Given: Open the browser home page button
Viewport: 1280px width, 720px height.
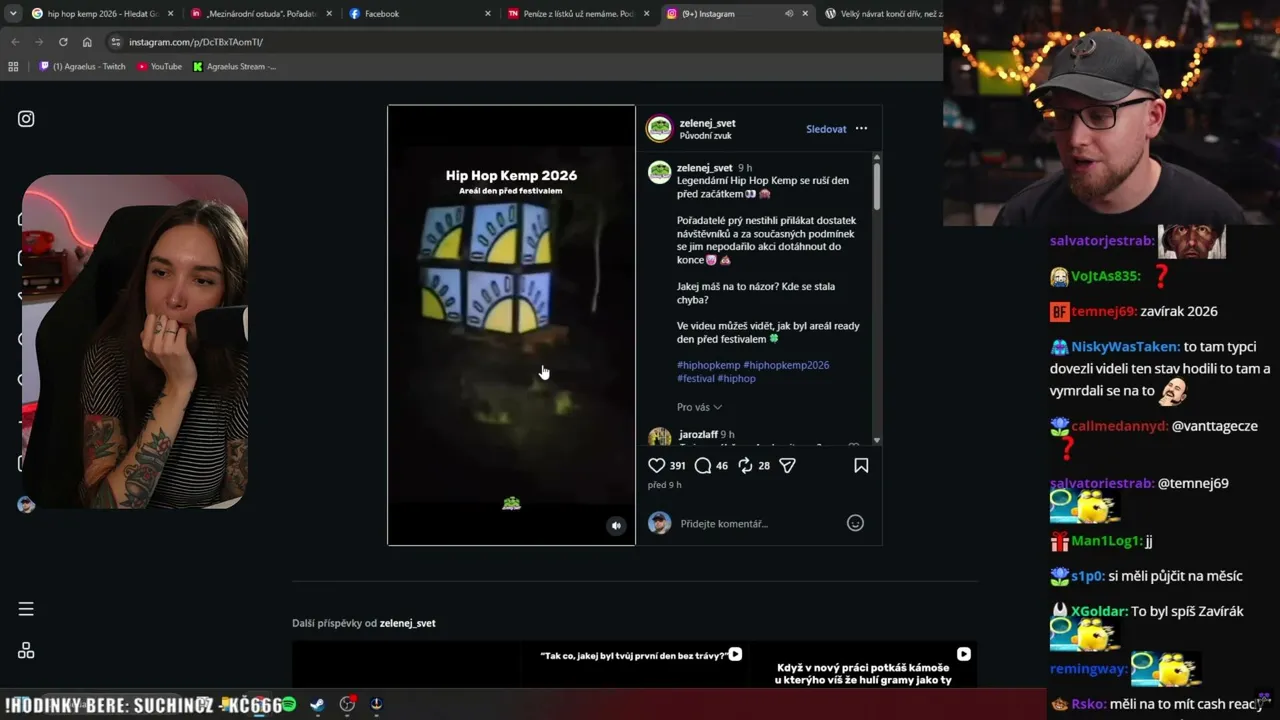Looking at the screenshot, I should point(87,42).
